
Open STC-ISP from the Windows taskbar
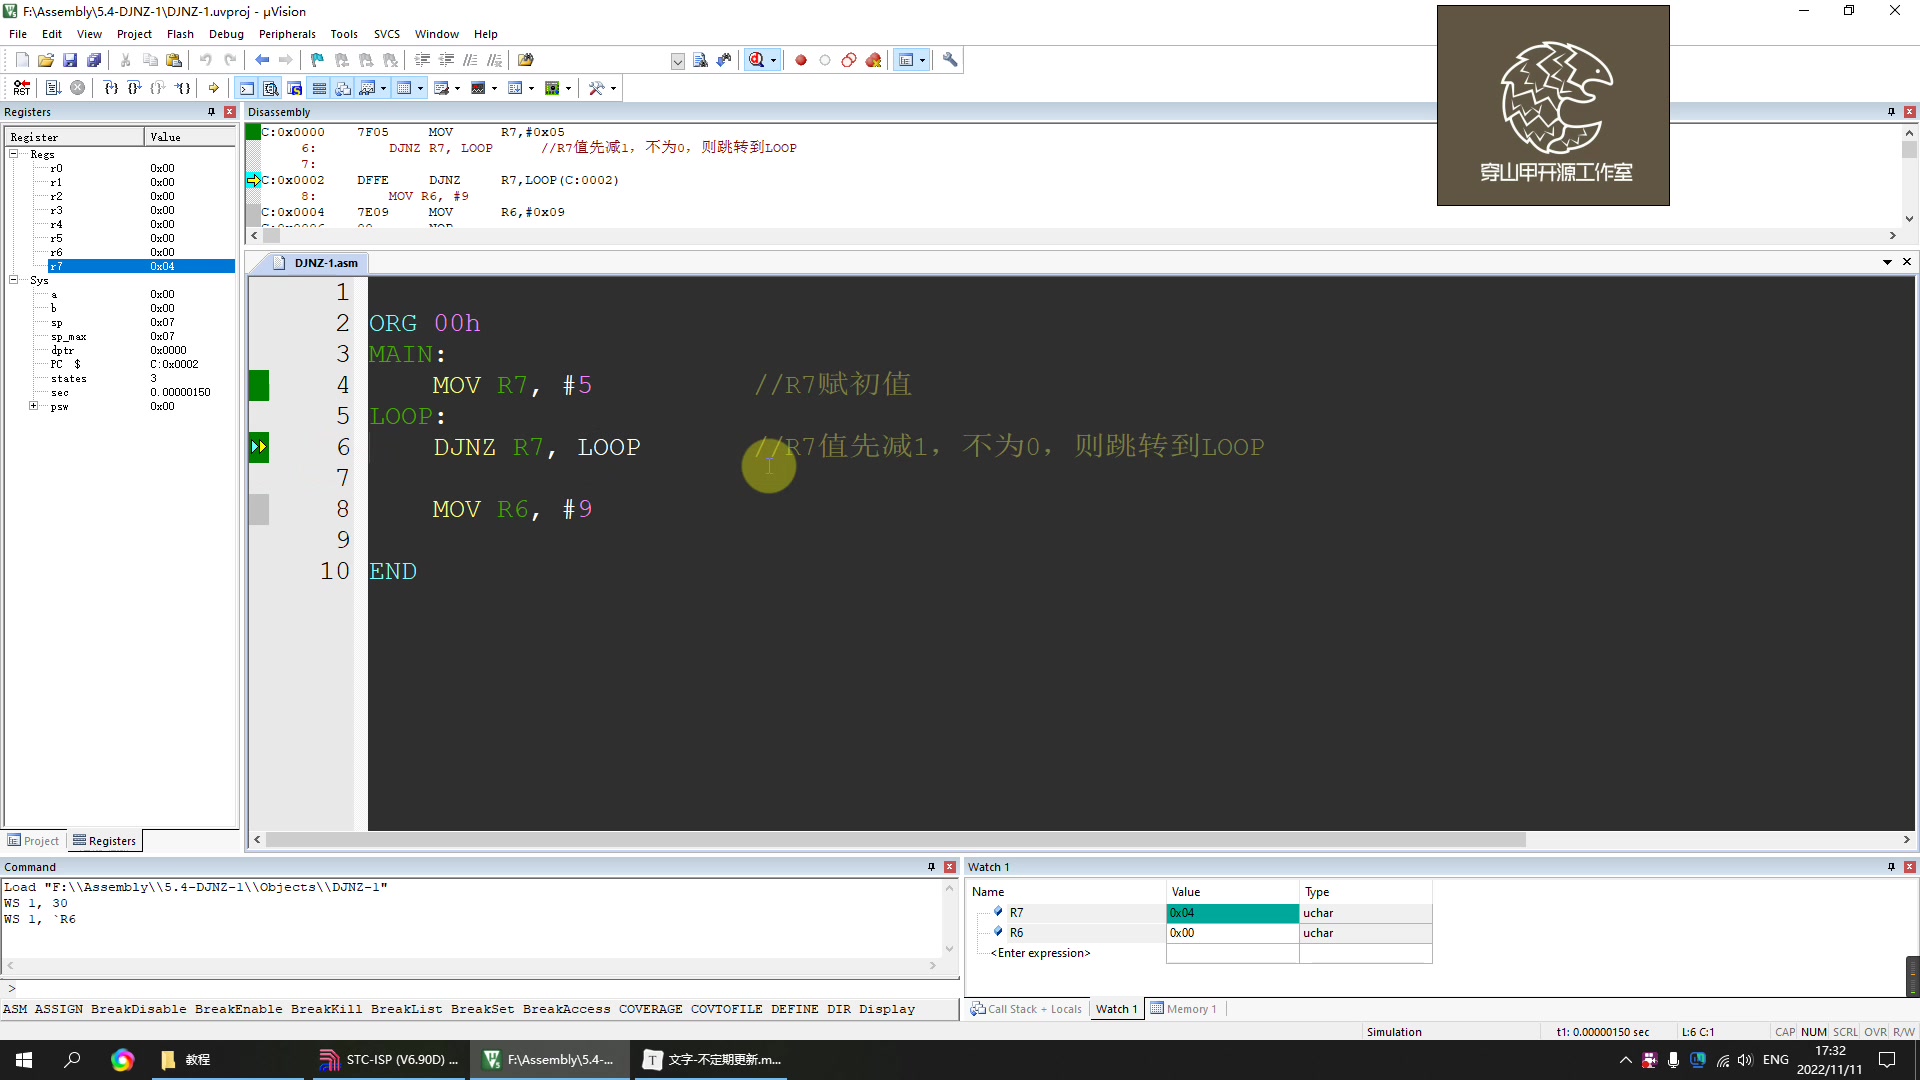coord(390,1059)
